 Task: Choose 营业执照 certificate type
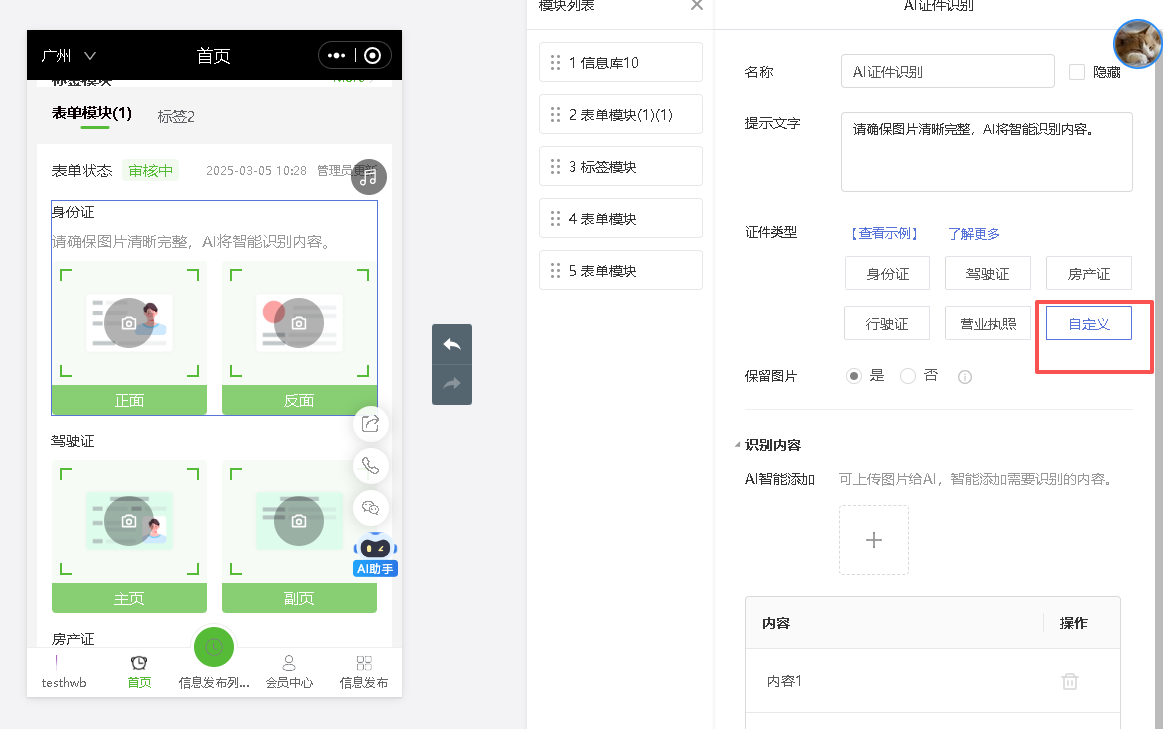[988, 323]
